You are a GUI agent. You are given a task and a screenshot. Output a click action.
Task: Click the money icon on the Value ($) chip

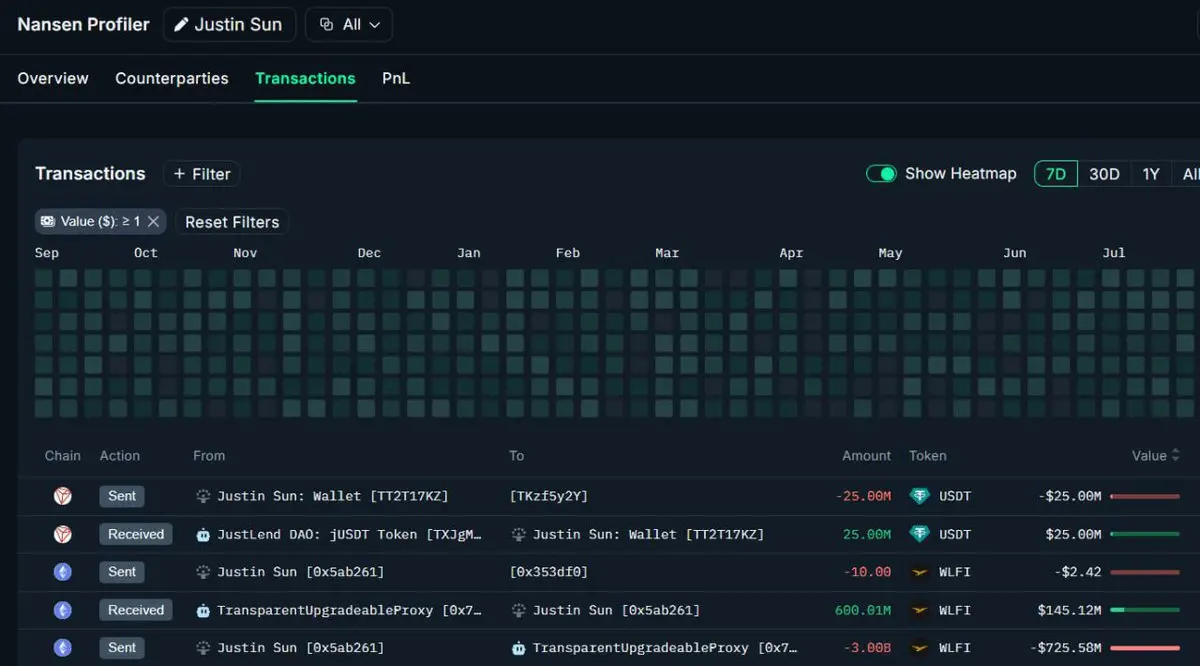point(47,221)
